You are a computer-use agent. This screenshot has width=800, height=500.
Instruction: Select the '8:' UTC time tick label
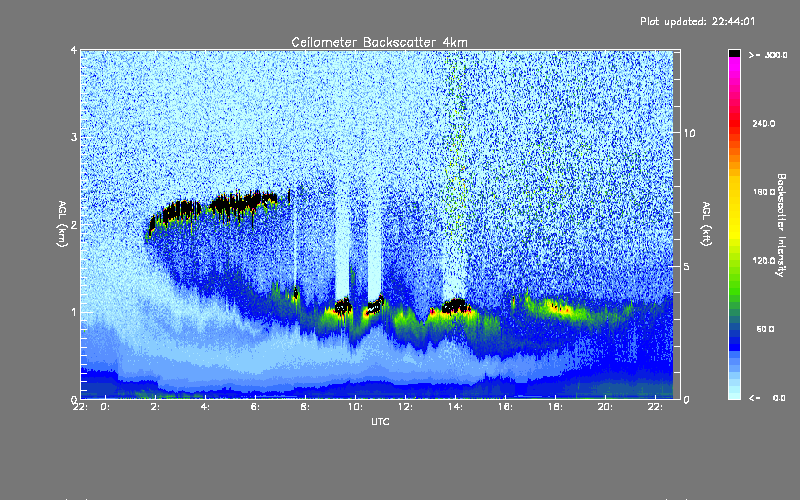tap(305, 407)
